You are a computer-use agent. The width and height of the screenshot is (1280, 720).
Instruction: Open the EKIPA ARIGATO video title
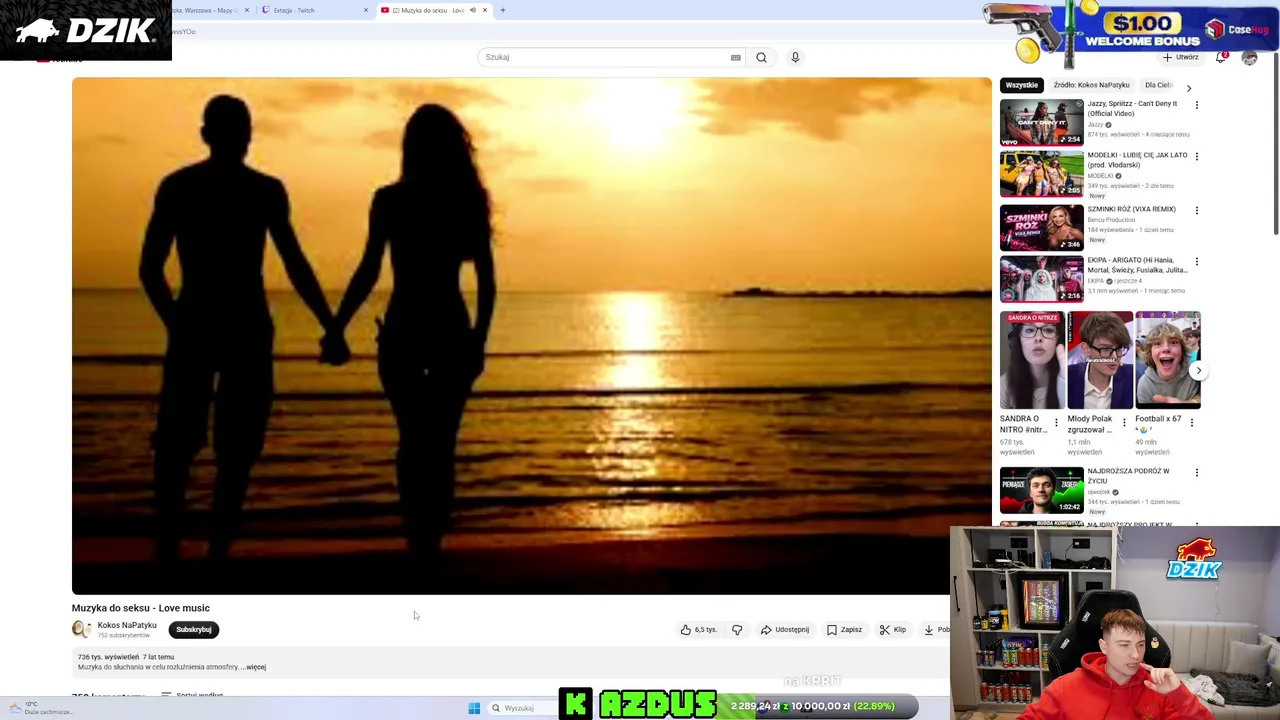click(x=1137, y=265)
